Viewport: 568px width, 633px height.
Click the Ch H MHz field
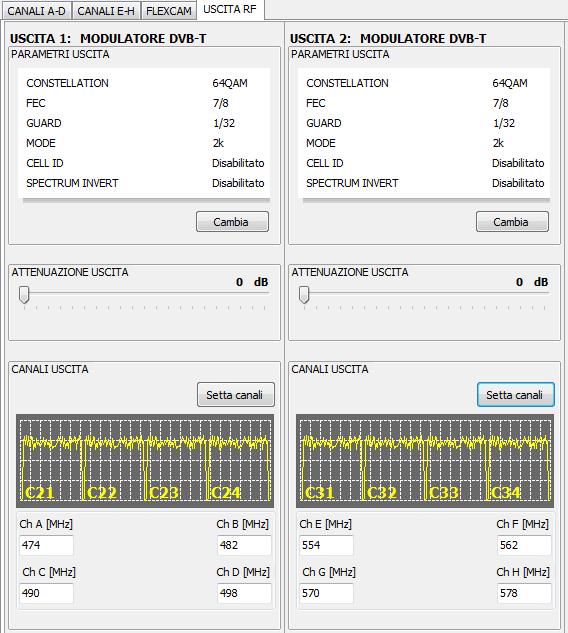click(x=524, y=593)
